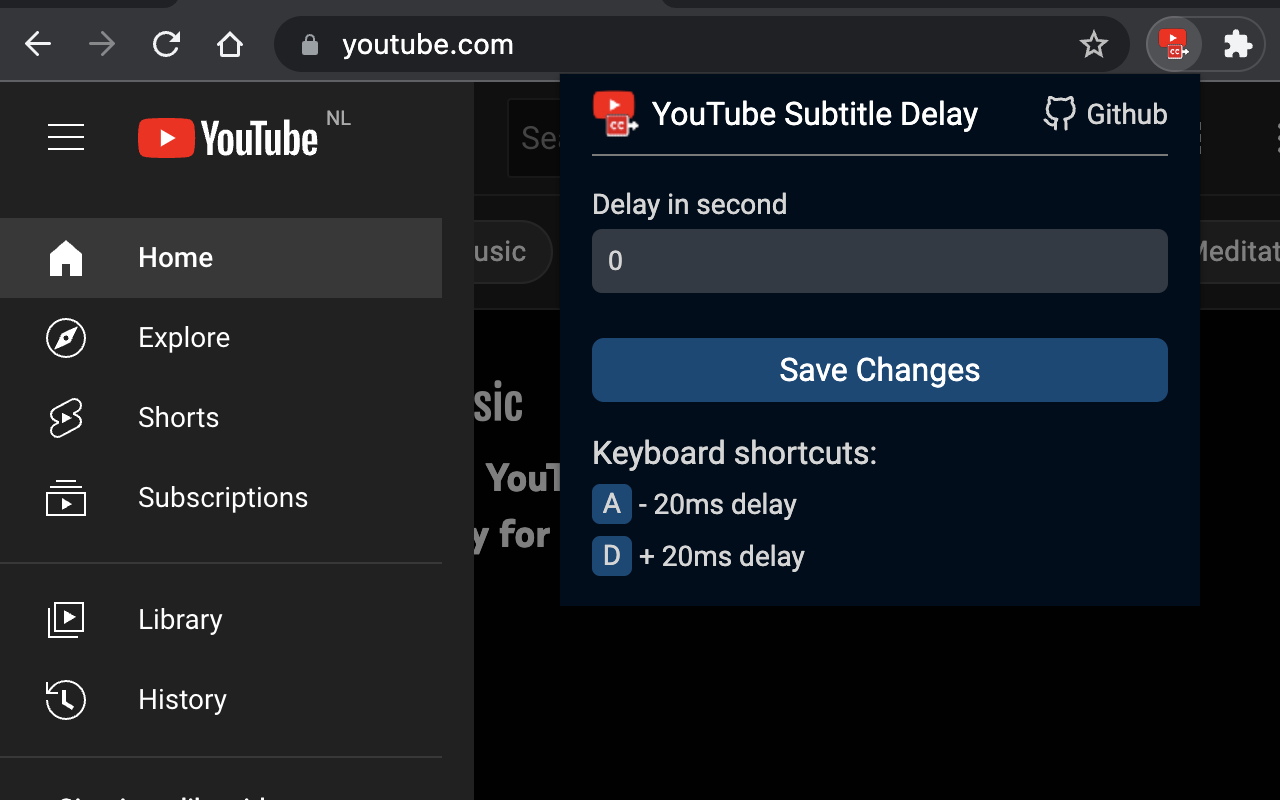Open the Chrome extensions puzzle icon
The image size is (1280, 800).
[x=1238, y=44]
